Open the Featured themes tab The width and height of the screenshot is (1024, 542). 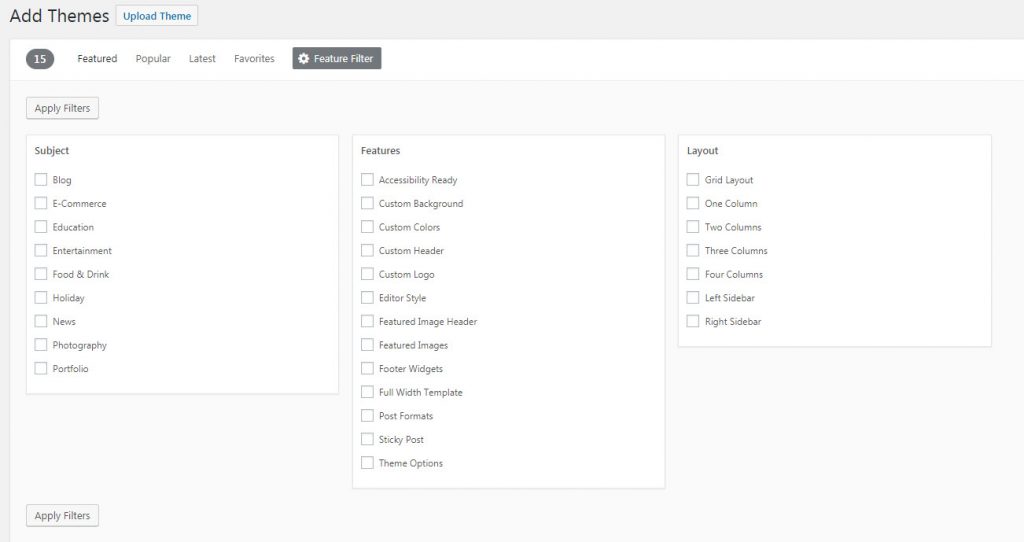click(x=97, y=58)
